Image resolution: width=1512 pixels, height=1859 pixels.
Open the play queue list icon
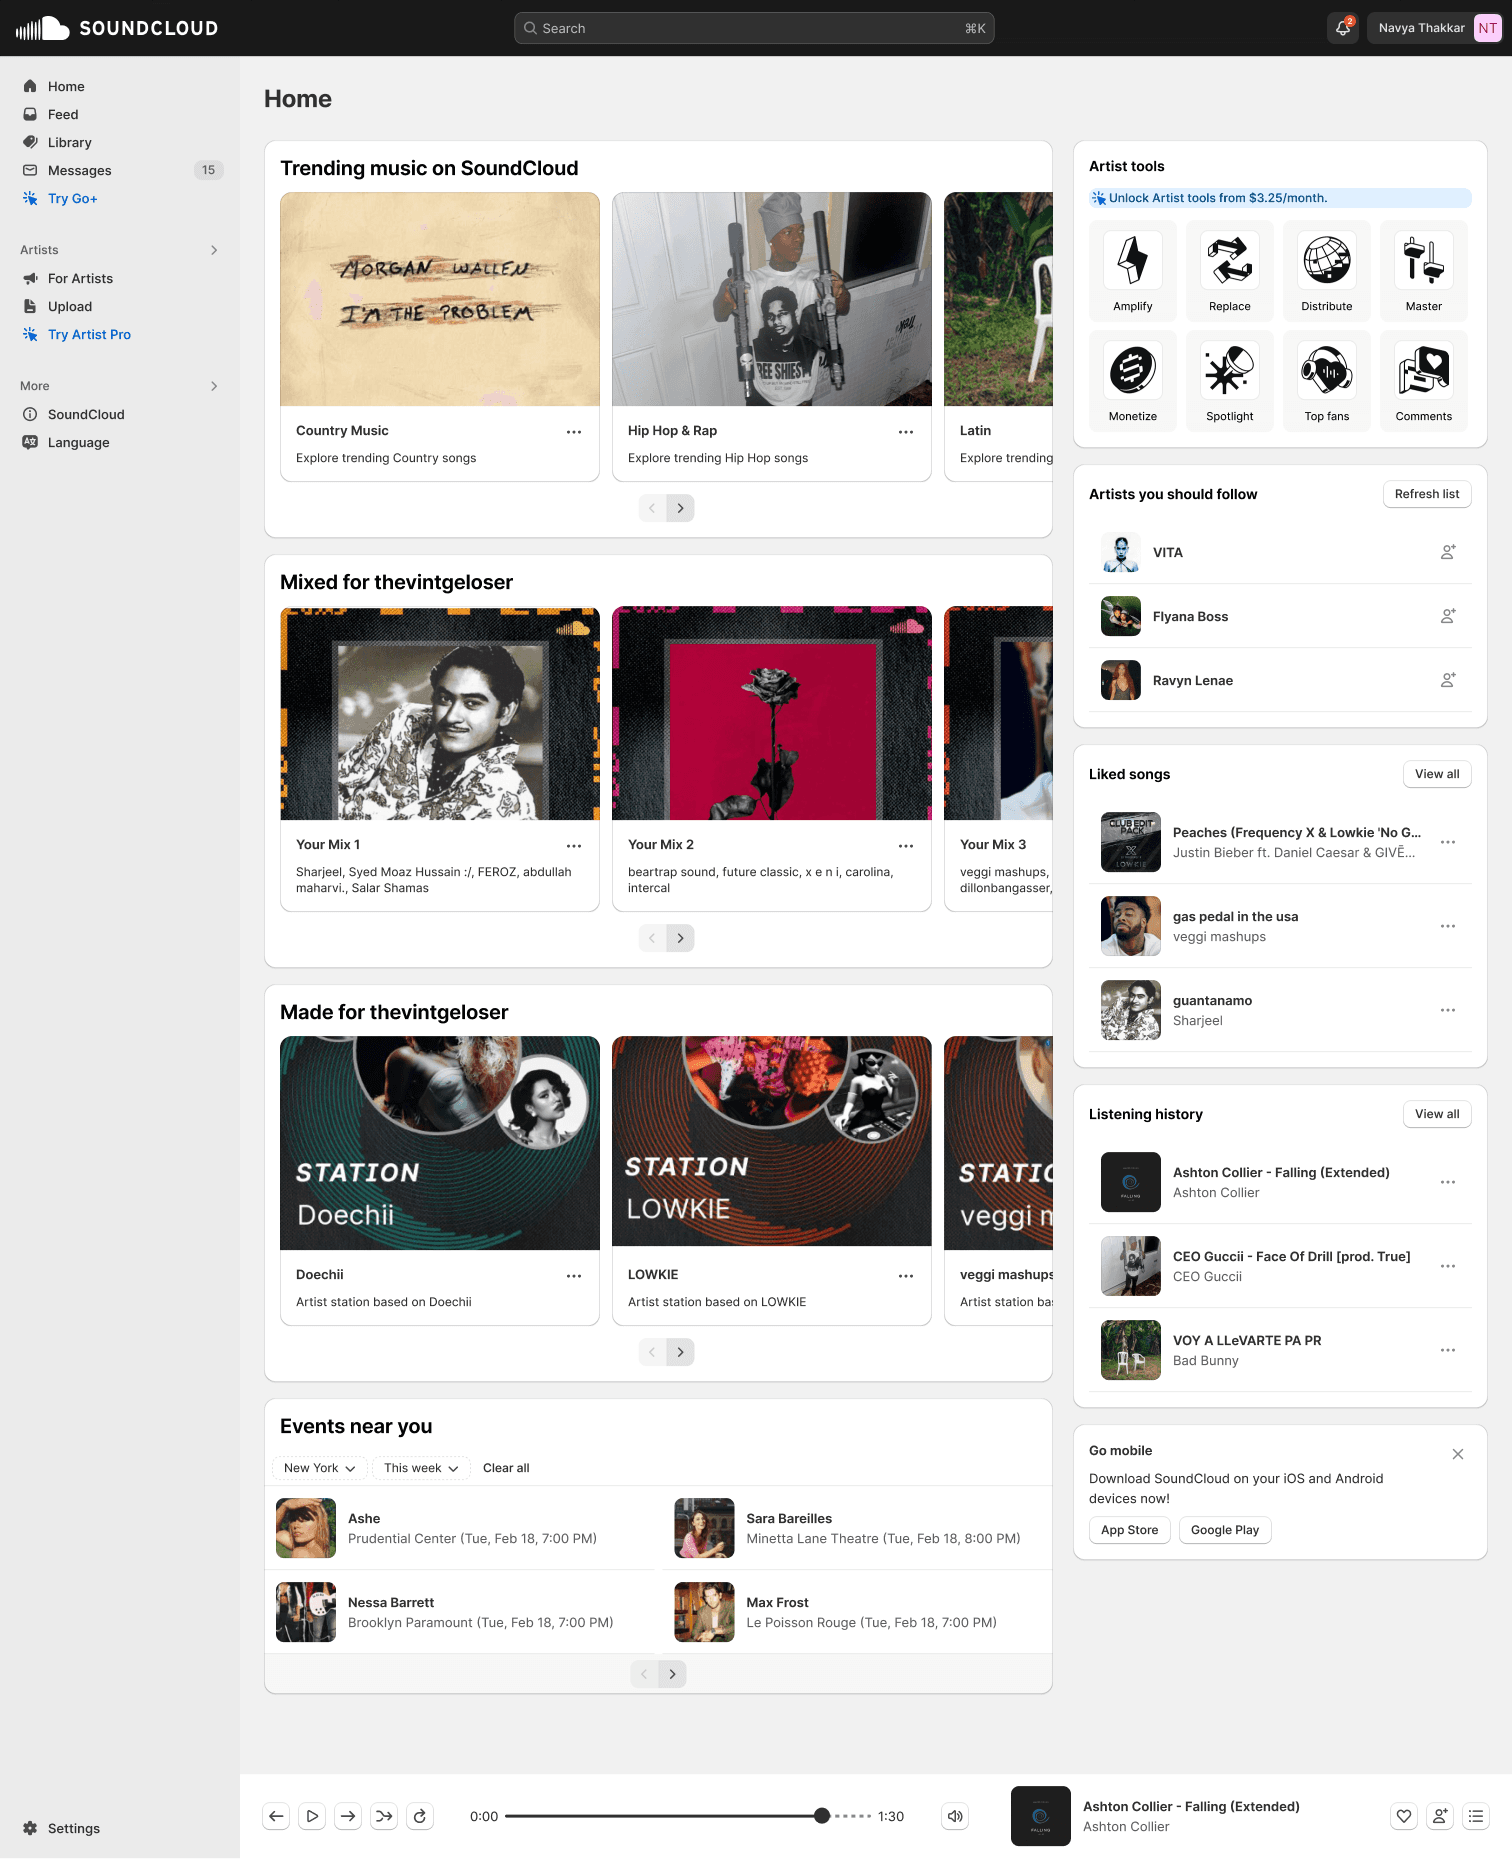pos(1476,1816)
